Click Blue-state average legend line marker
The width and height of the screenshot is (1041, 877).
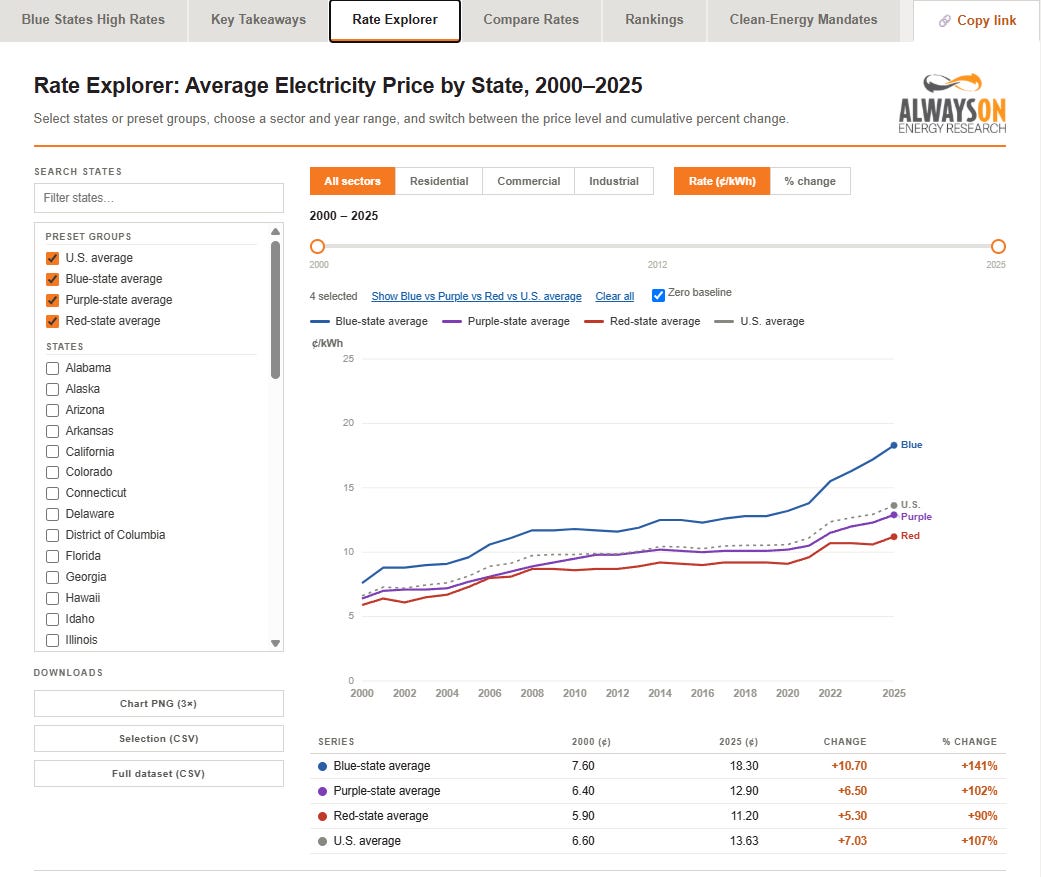coord(320,321)
